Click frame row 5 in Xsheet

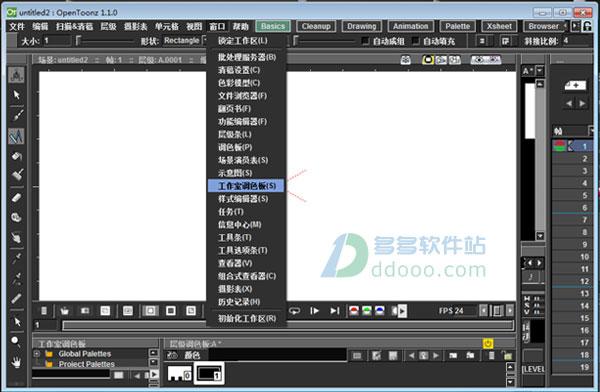coord(572,196)
